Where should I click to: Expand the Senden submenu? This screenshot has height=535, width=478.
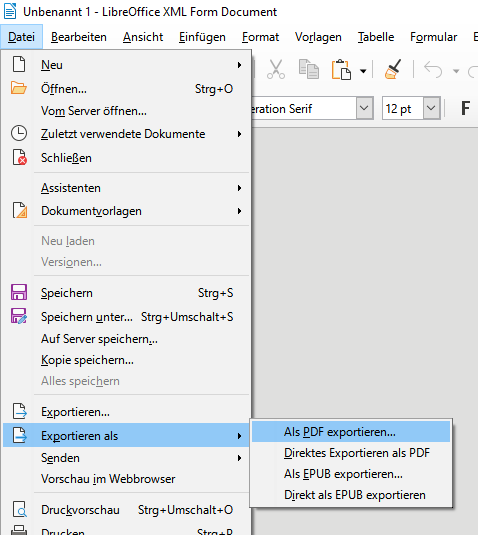pos(126,458)
